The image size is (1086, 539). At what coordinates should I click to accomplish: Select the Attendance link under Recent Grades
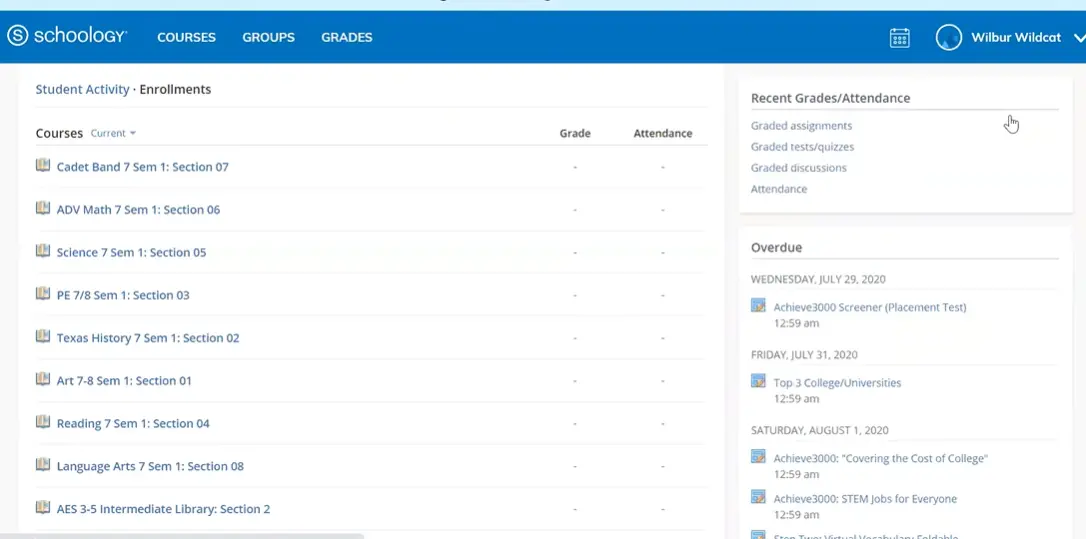[779, 189]
